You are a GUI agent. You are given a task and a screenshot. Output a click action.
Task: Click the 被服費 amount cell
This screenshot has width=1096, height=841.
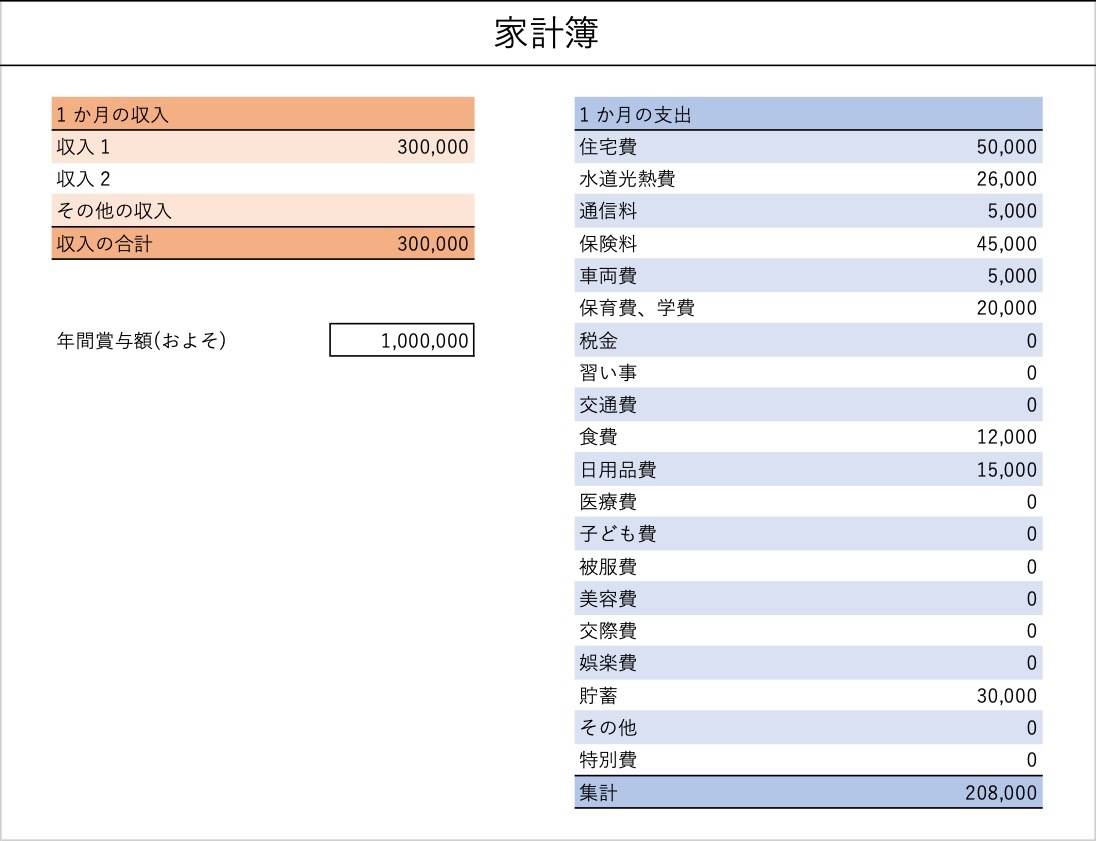pyautogui.click(x=1032, y=567)
